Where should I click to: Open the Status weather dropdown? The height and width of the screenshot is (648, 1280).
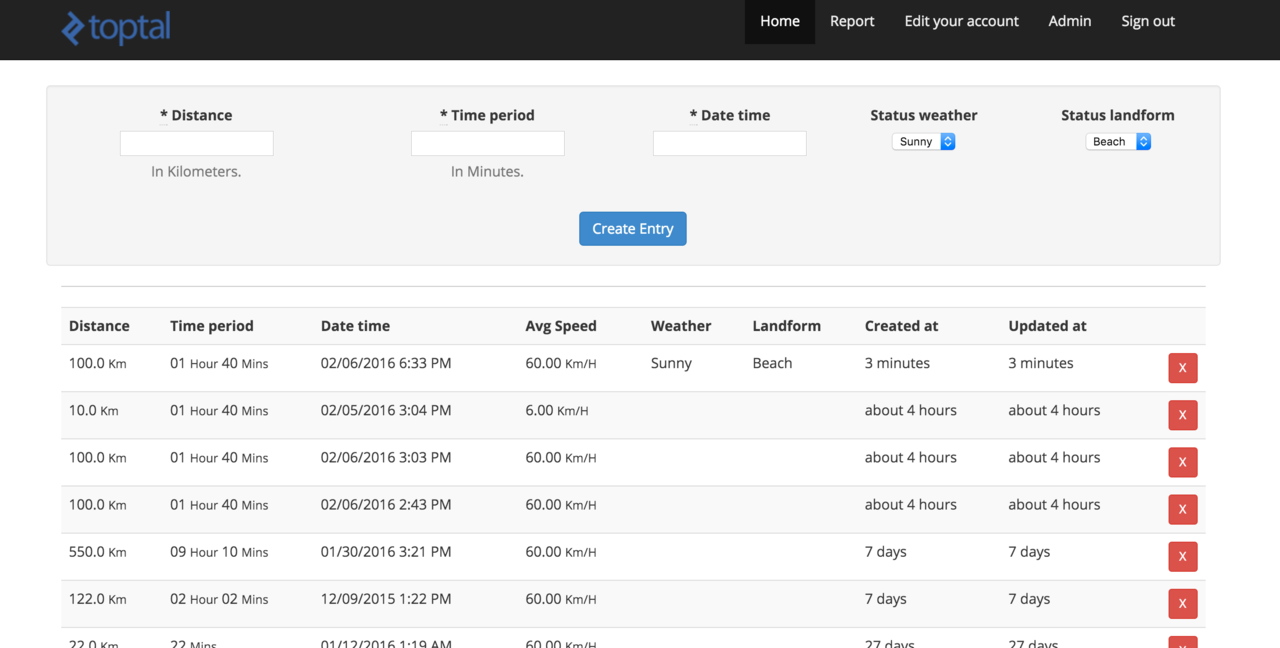coord(923,142)
